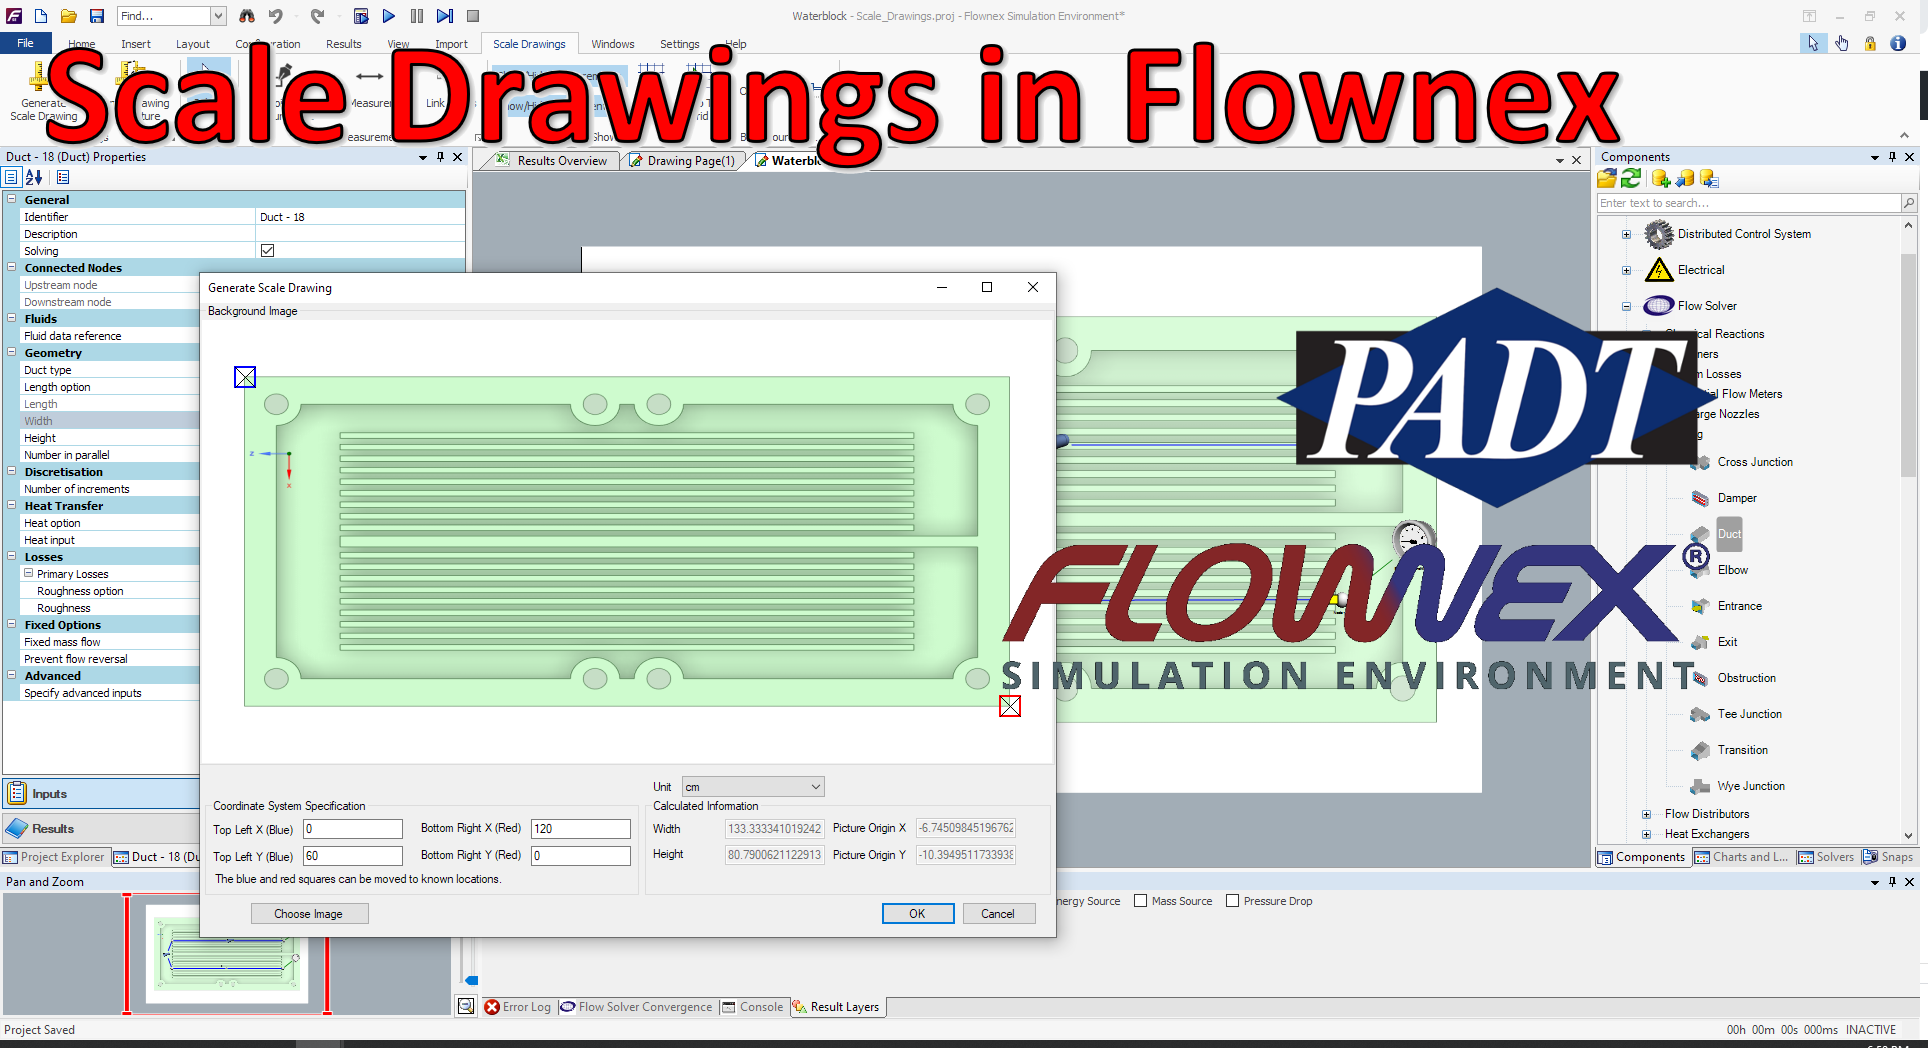1928x1048 pixels.
Task: Select the red bottom-right marker square
Action: (x=1010, y=706)
